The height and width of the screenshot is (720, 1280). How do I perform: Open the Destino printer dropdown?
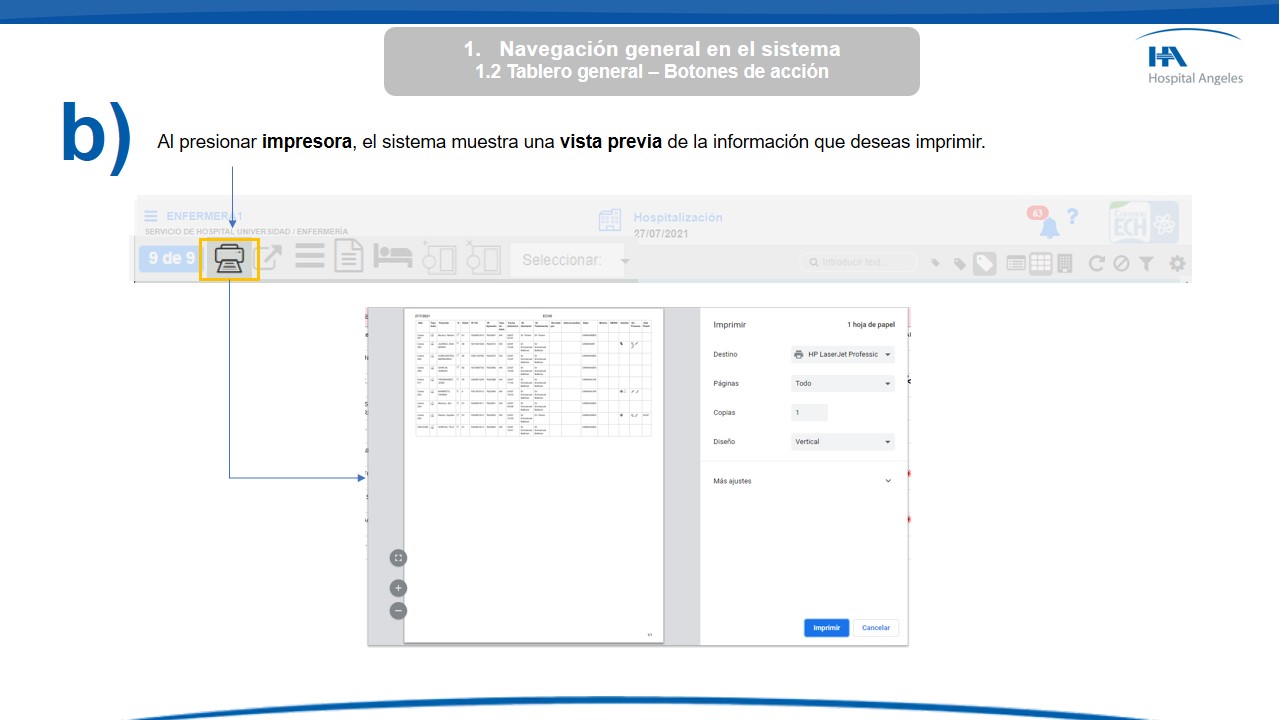pos(842,354)
